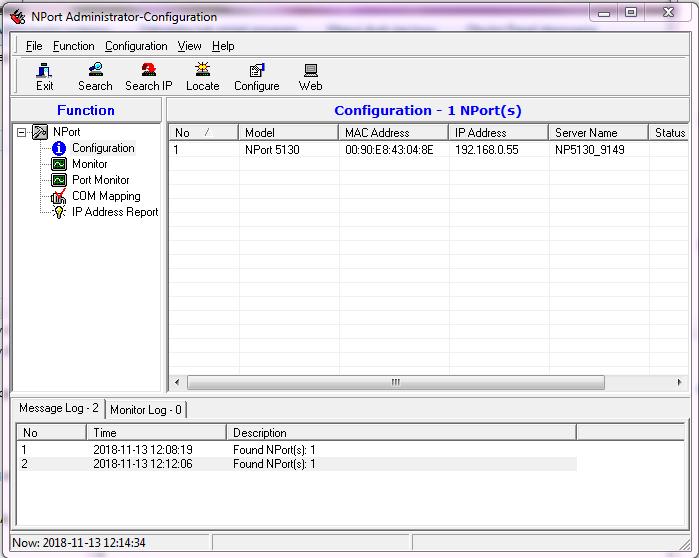The height and width of the screenshot is (558, 699).
Task: Select the NPort 5130 model cell
Action: click(272, 150)
